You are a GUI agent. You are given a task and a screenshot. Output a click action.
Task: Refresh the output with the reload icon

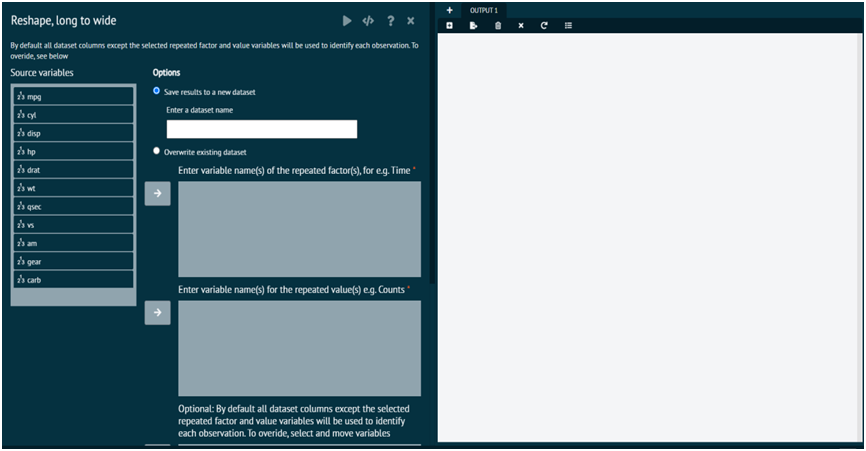pyautogui.click(x=544, y=25)
